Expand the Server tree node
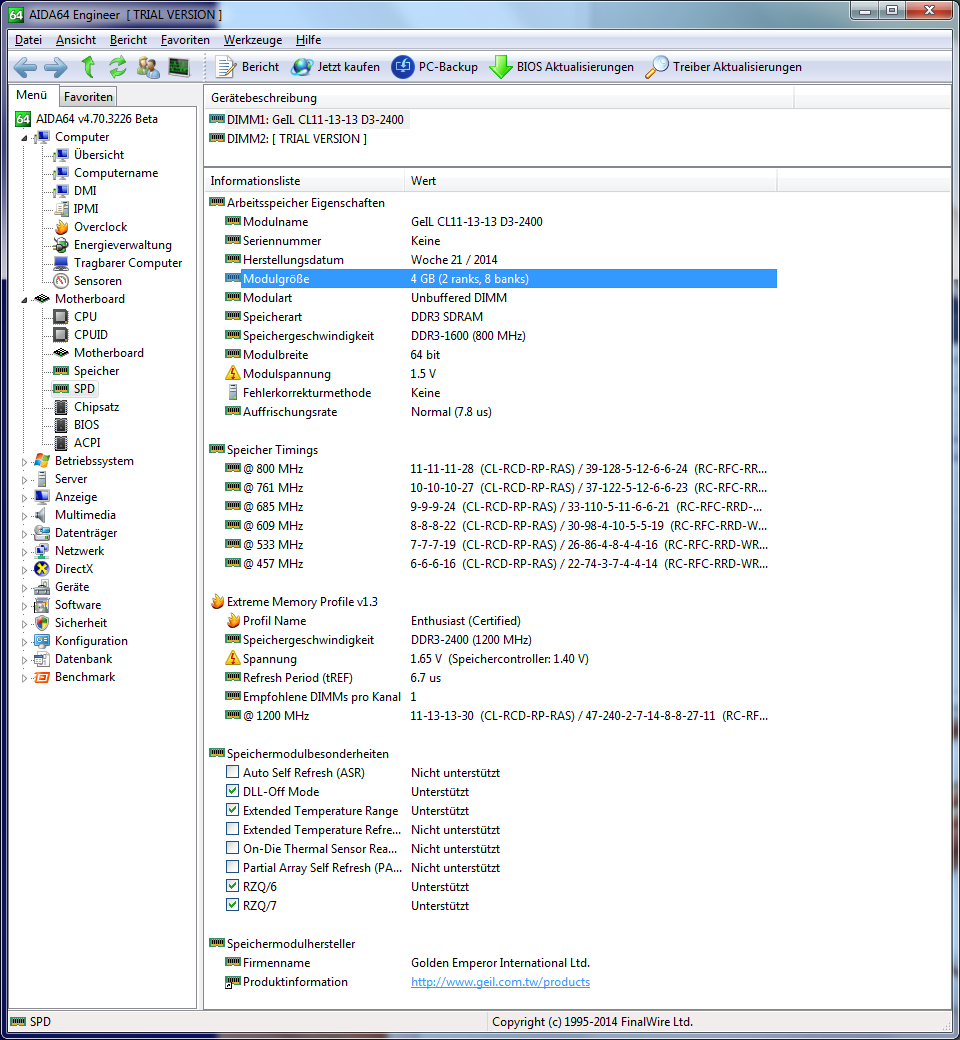Screen dimensions: 960x1040 (25, 480)
